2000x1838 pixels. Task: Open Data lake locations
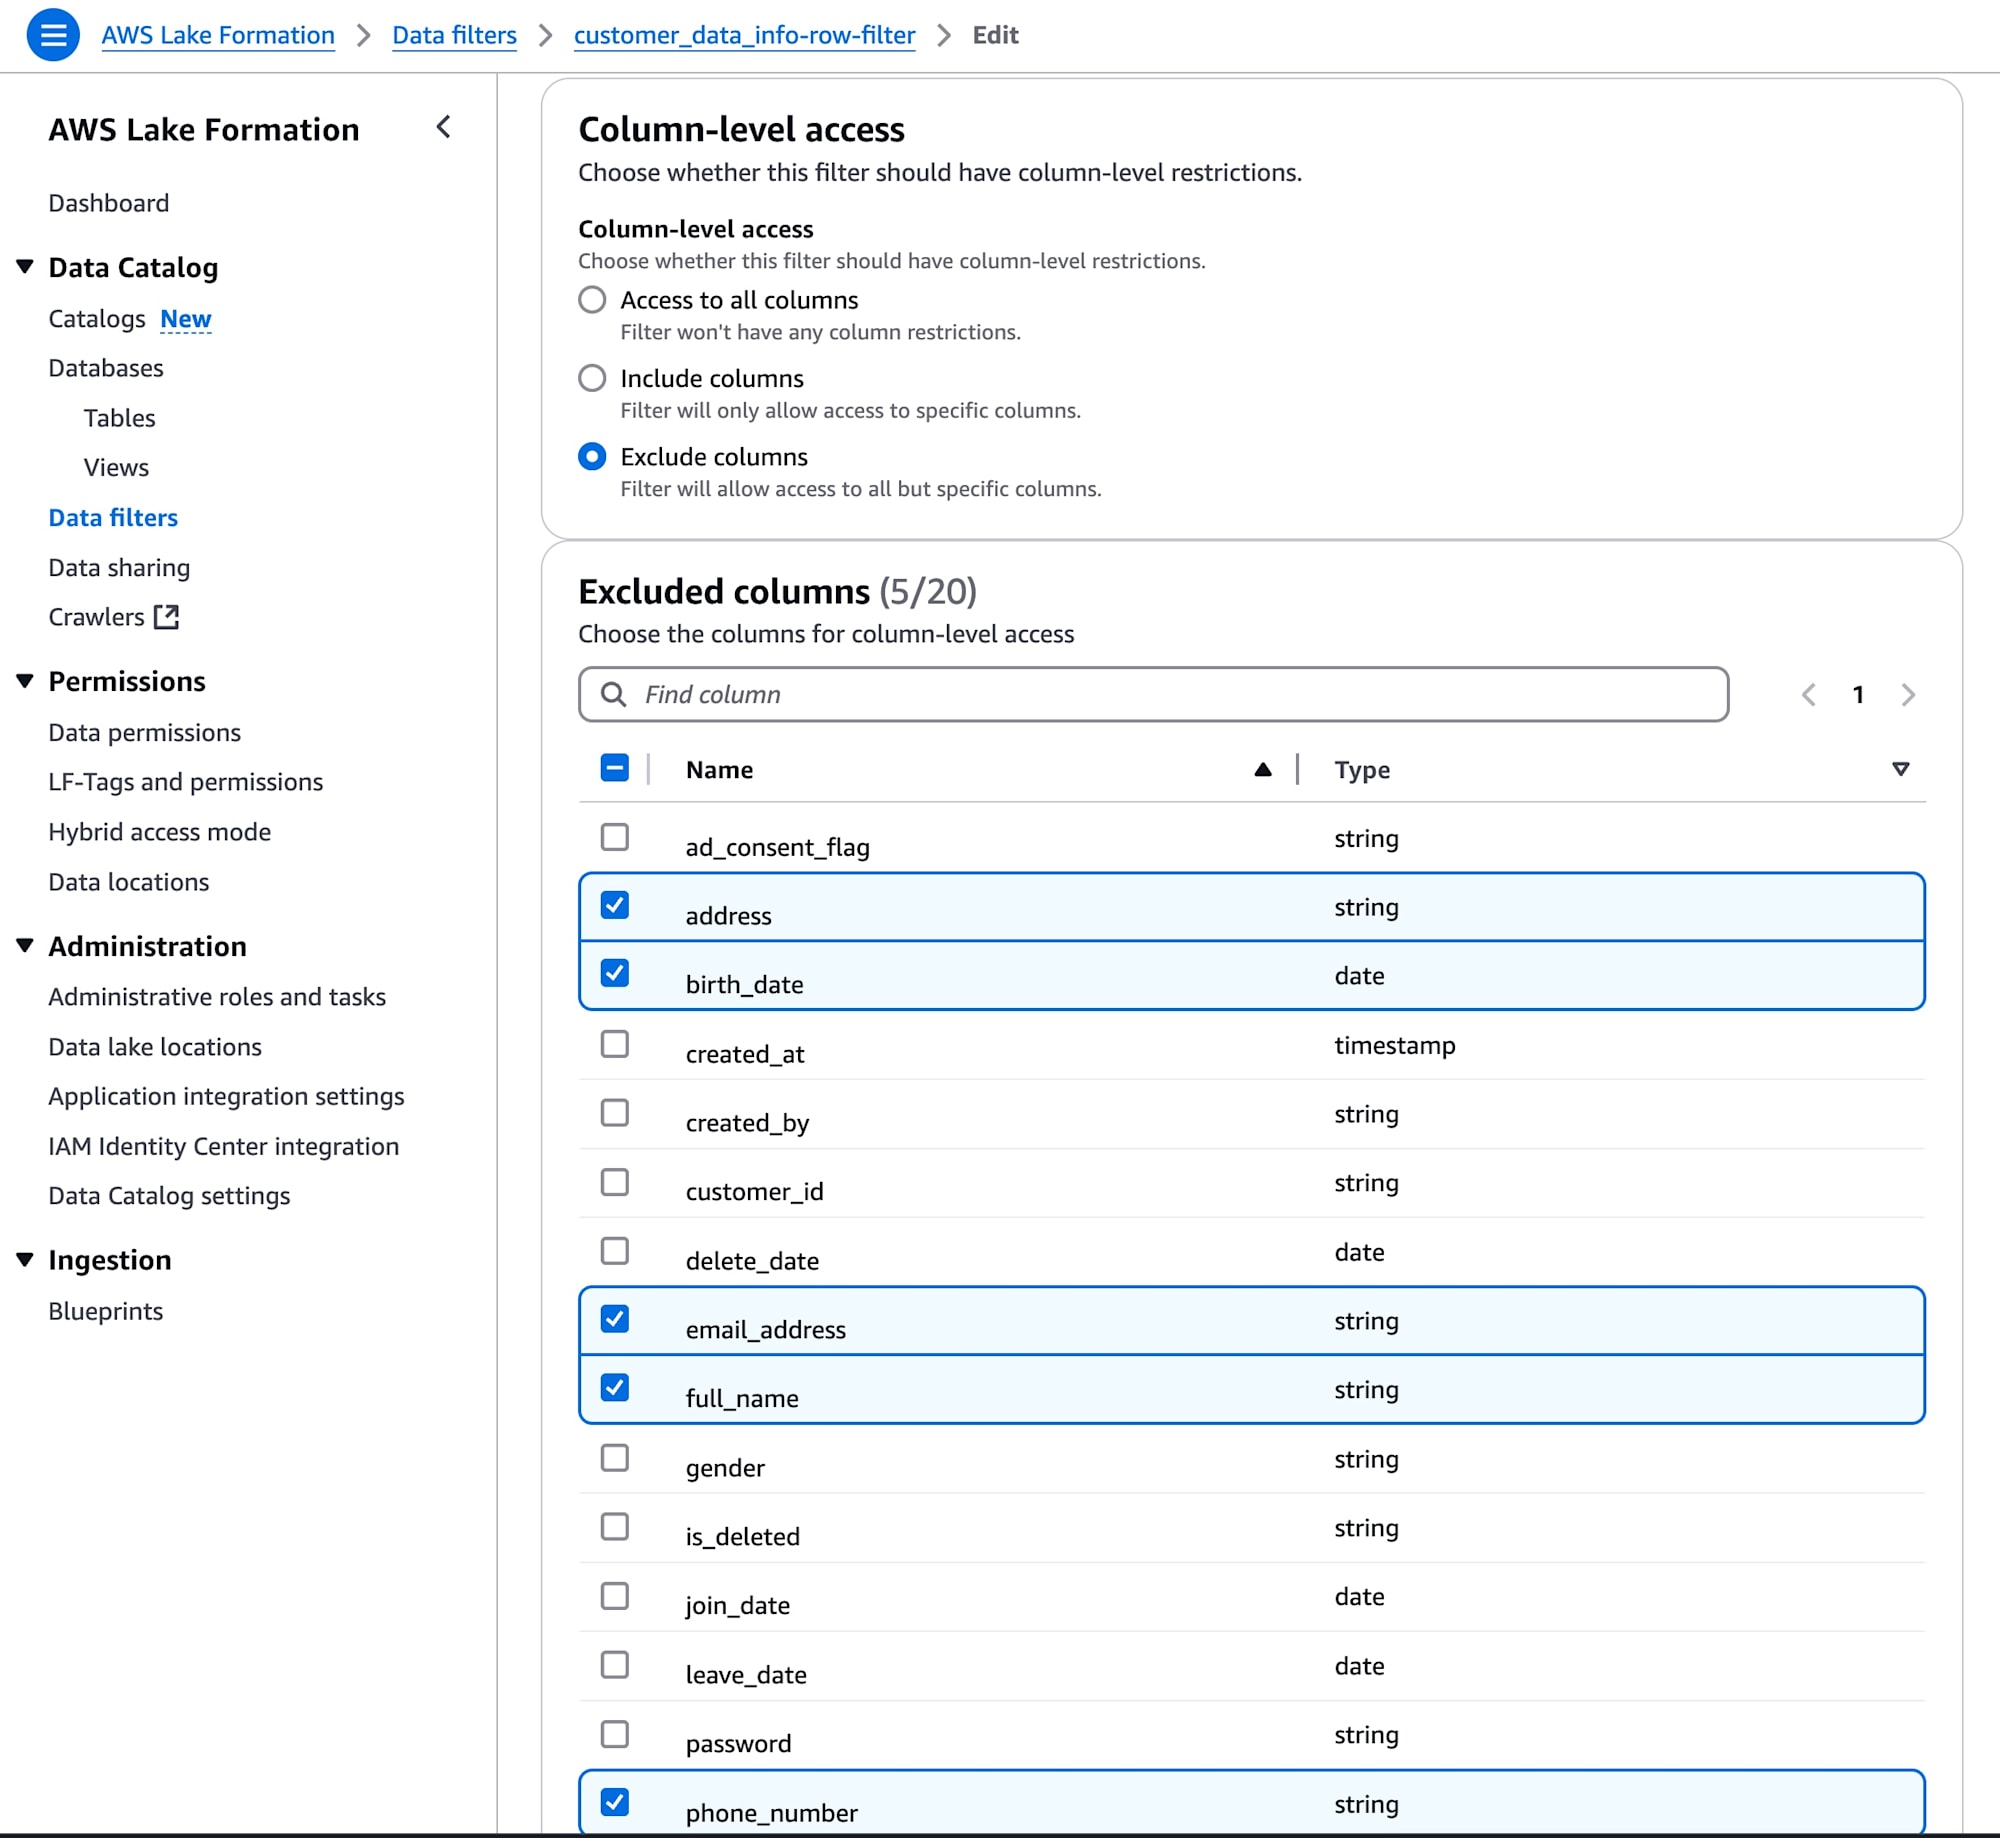[155, 1047]
